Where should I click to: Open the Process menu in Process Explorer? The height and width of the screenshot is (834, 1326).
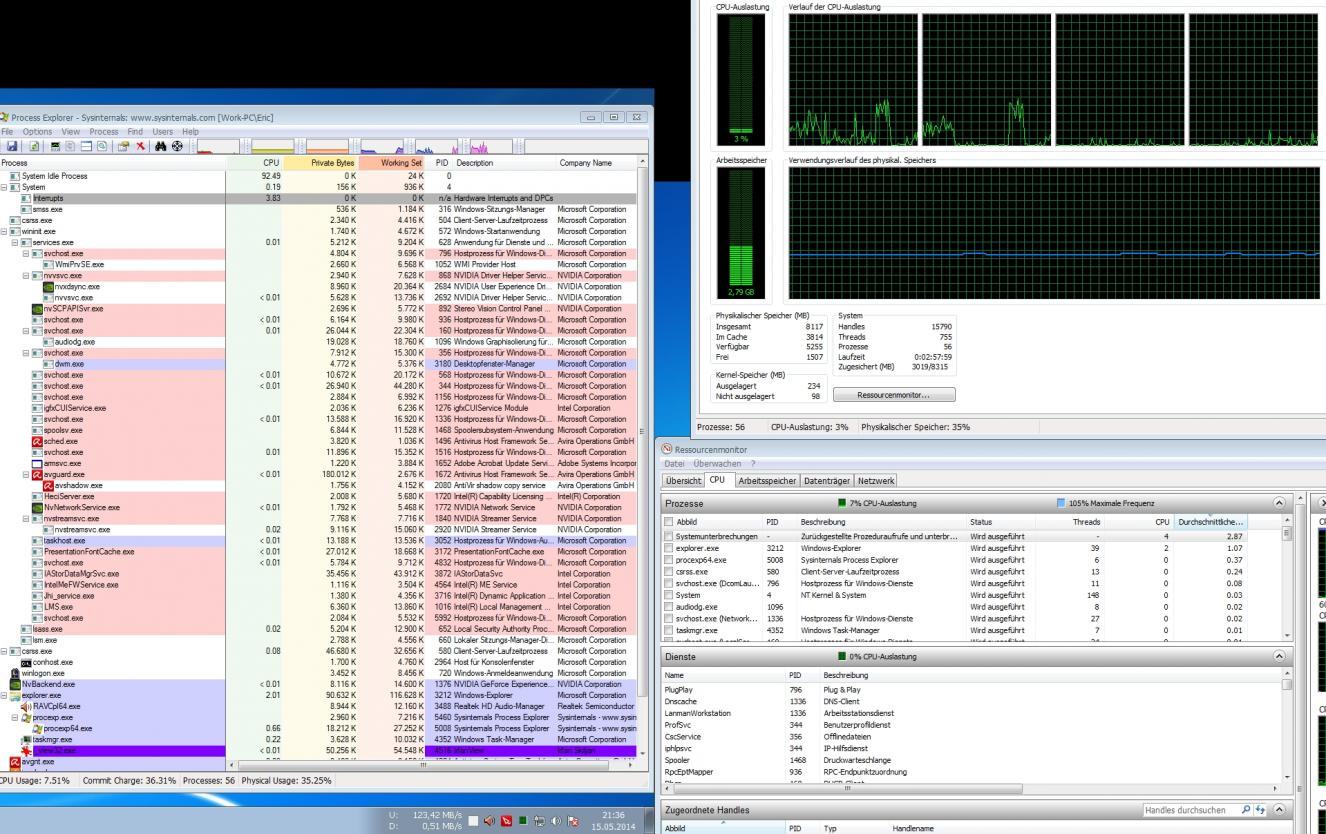click(x=104, y=131)
